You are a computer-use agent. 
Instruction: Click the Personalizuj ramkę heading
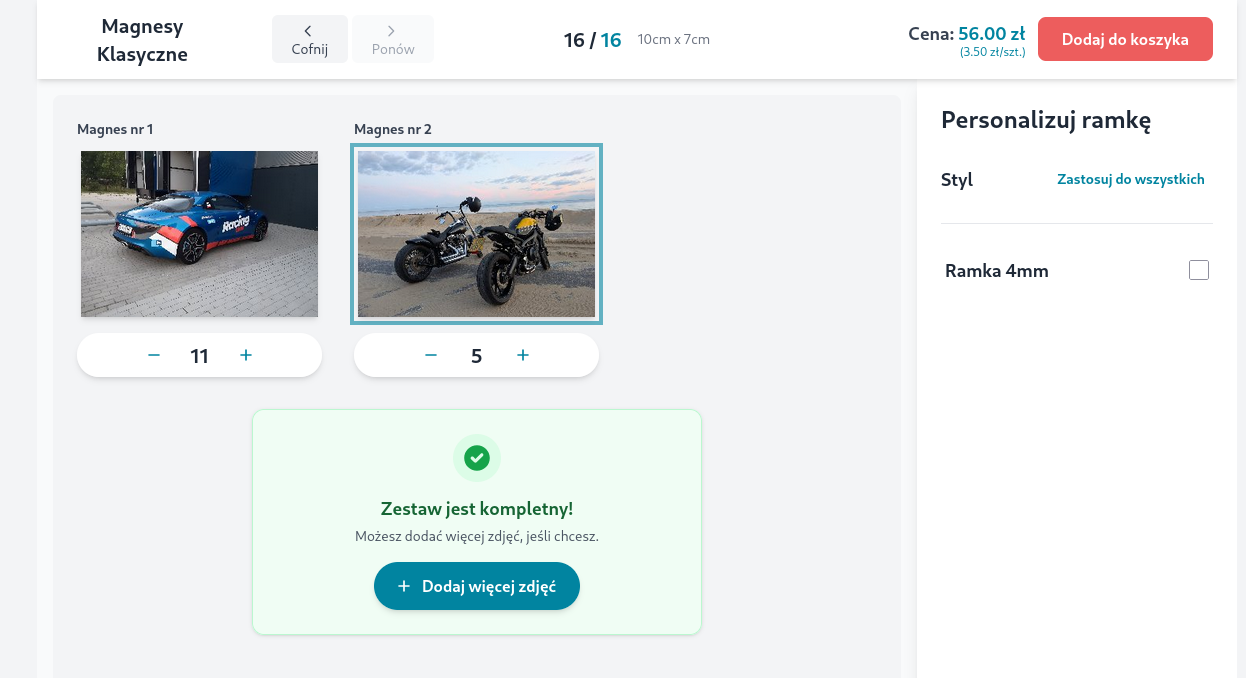coord(1046,121)
